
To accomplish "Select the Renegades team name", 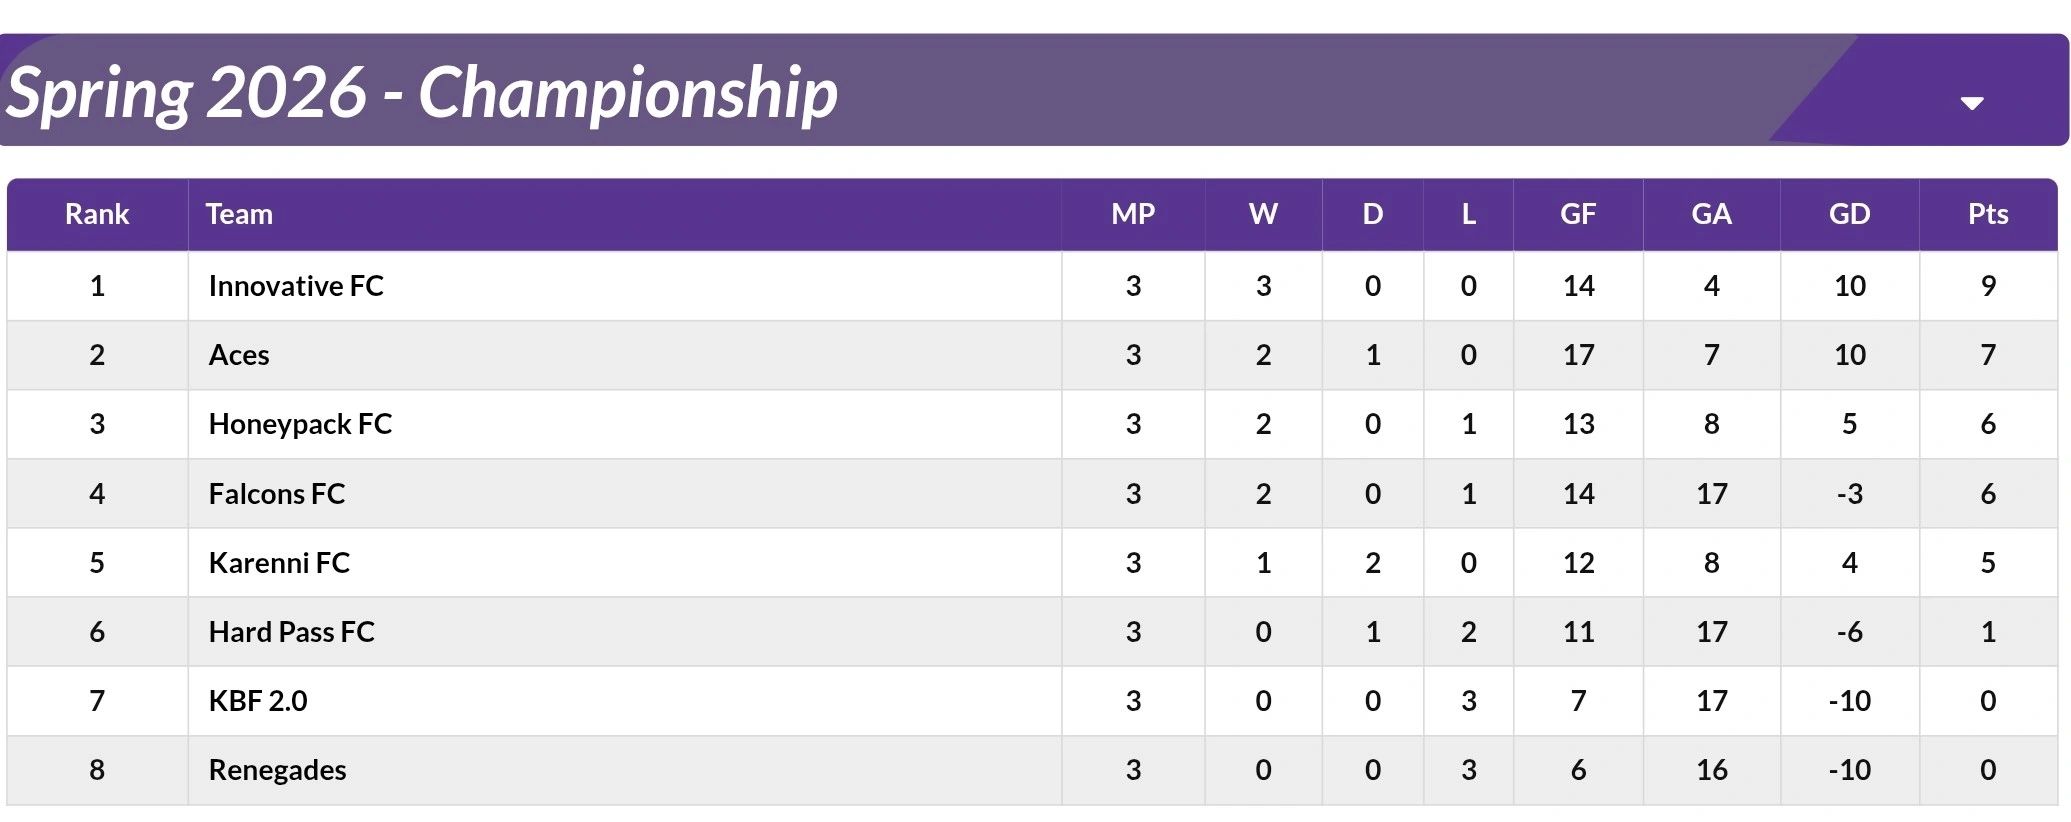I will point(277,770).
